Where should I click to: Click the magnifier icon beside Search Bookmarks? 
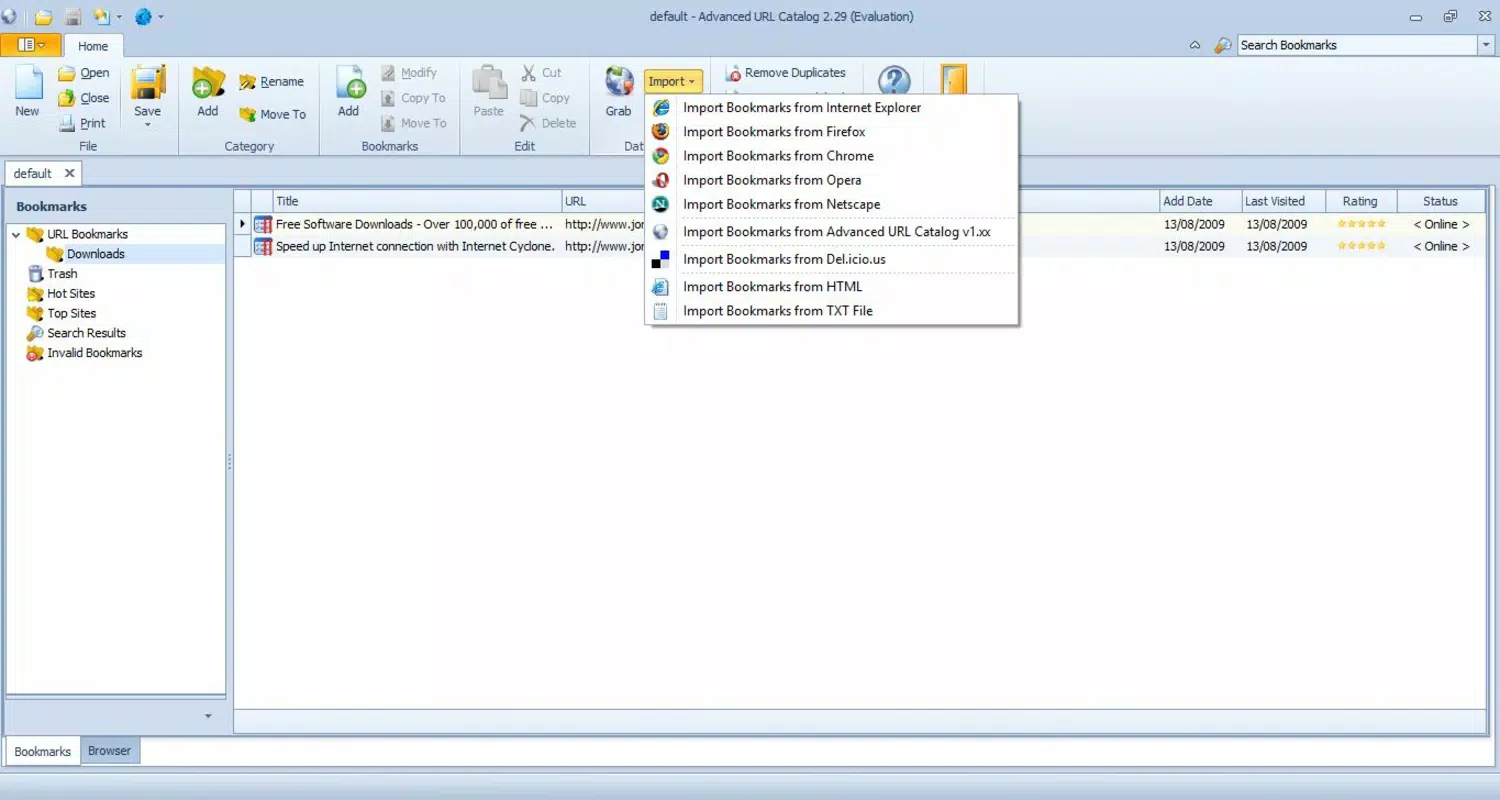[1223, 45]
